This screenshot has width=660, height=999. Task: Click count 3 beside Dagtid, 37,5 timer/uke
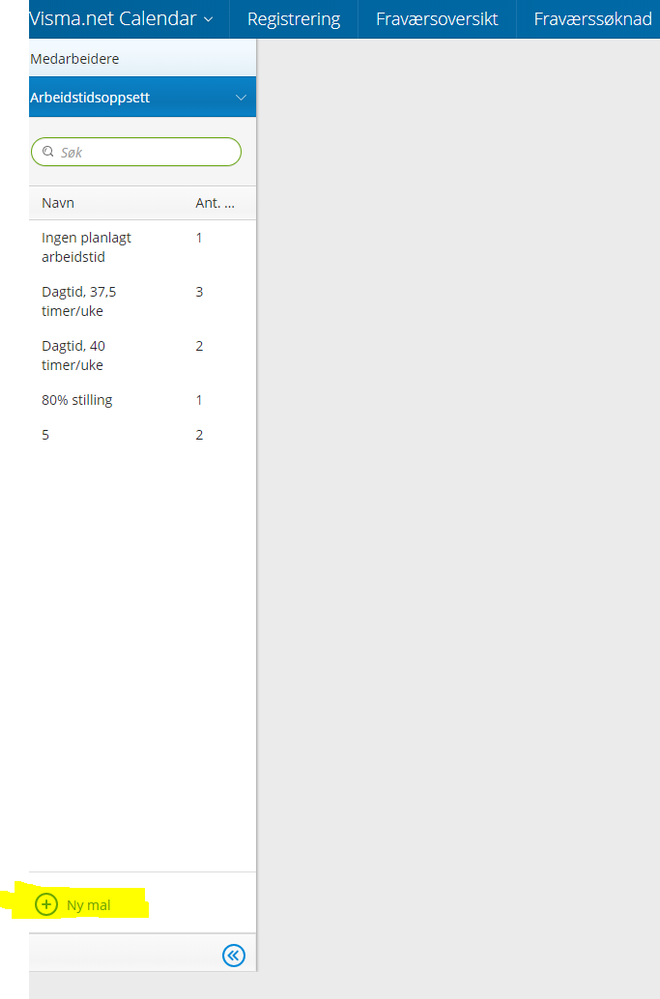point(199,292)
